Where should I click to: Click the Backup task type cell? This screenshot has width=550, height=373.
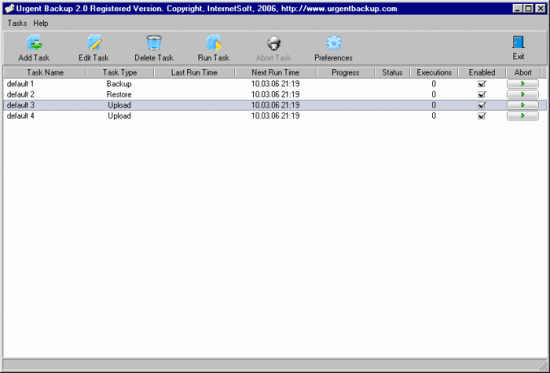point(119,84)
